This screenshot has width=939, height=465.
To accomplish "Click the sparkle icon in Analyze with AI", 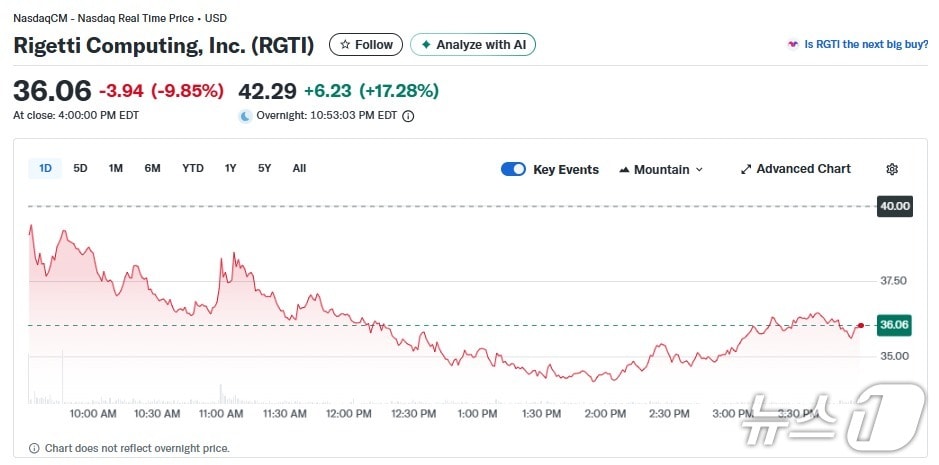I will point(426,45).
